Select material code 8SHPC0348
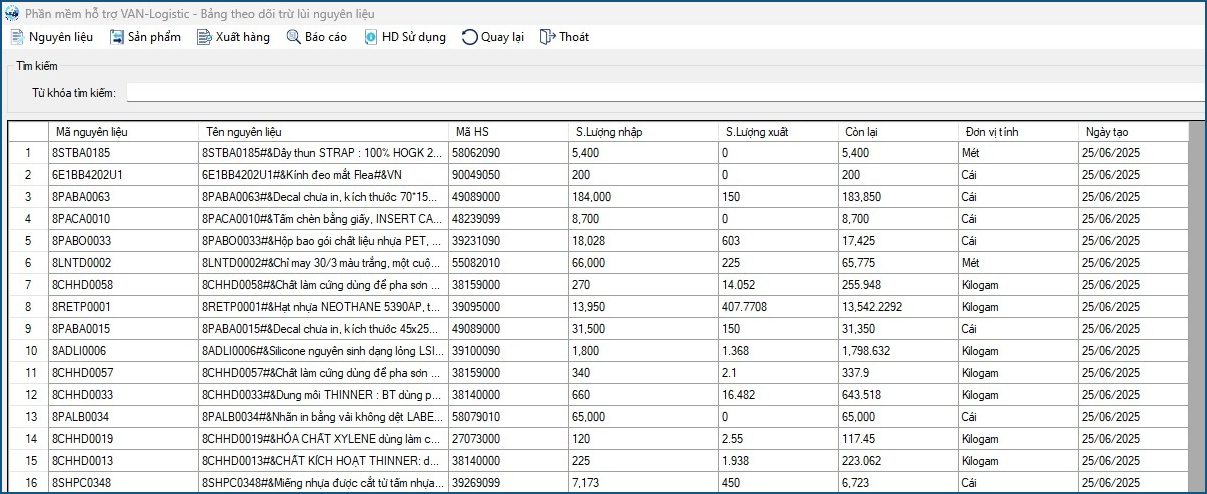The image size is (1207, 494). (x=123, y=483)
